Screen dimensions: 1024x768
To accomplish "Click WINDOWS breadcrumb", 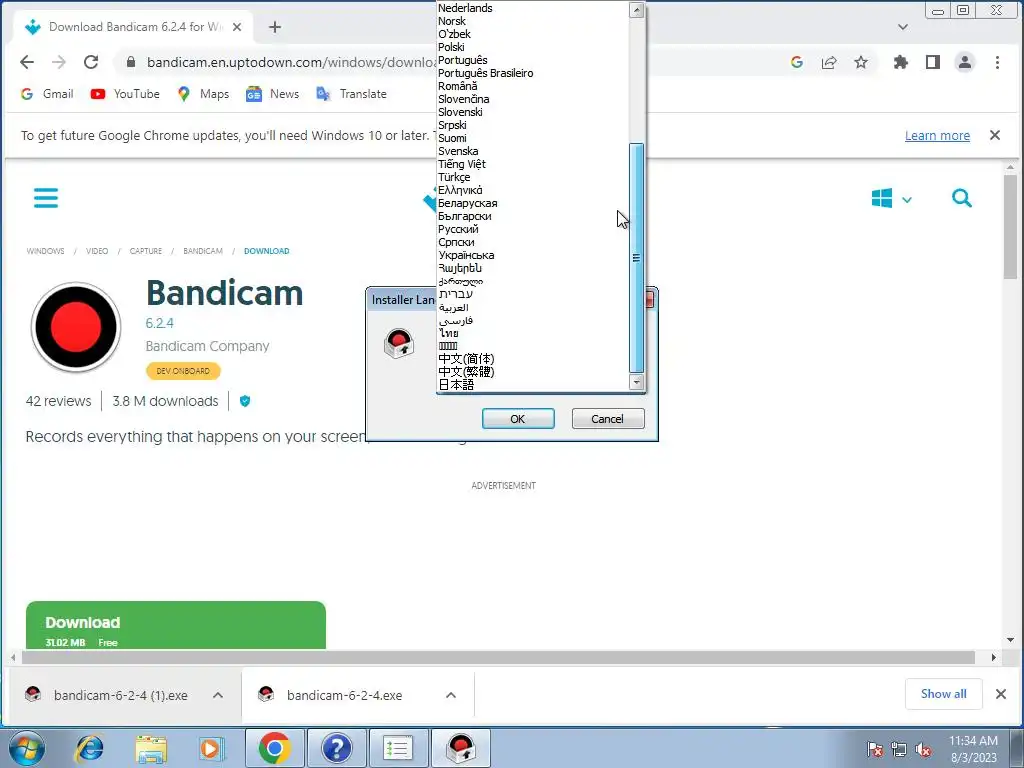I will pos(45,251).
